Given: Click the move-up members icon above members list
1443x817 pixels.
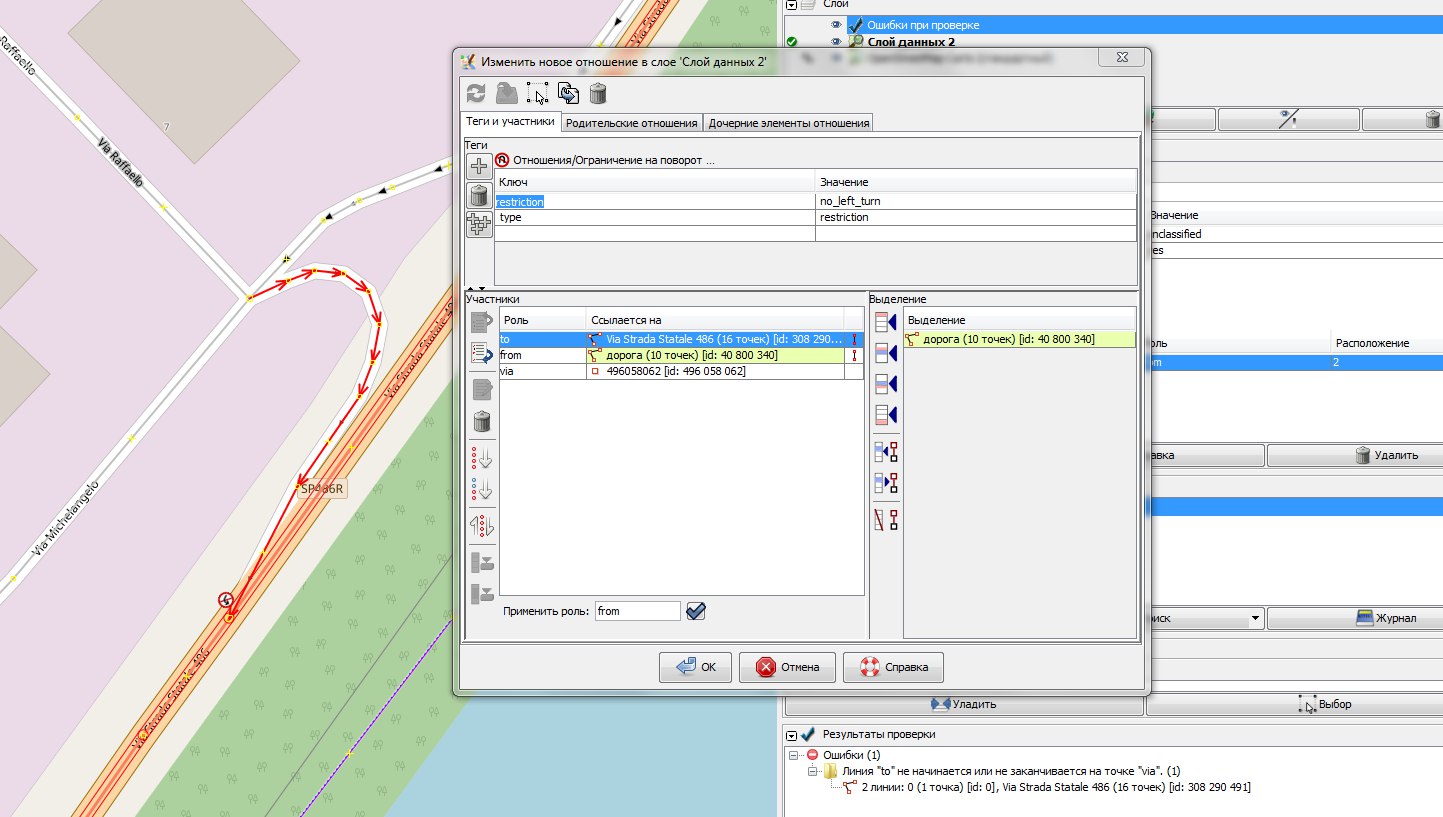Looking at the screenshot, I should pos(482,322).
